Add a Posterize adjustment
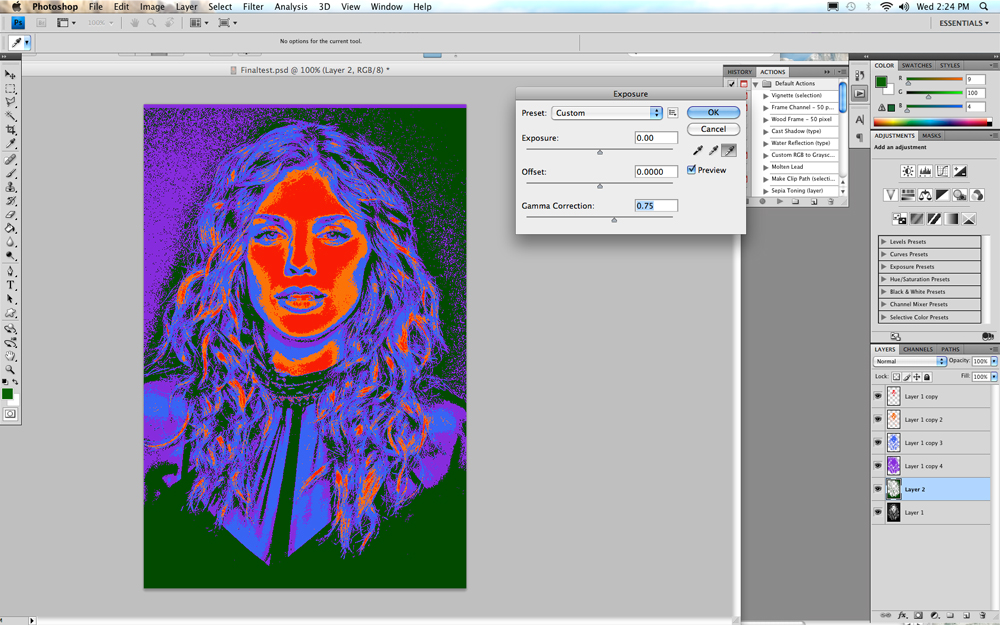The image size is (1000, 625). (917, 219)
